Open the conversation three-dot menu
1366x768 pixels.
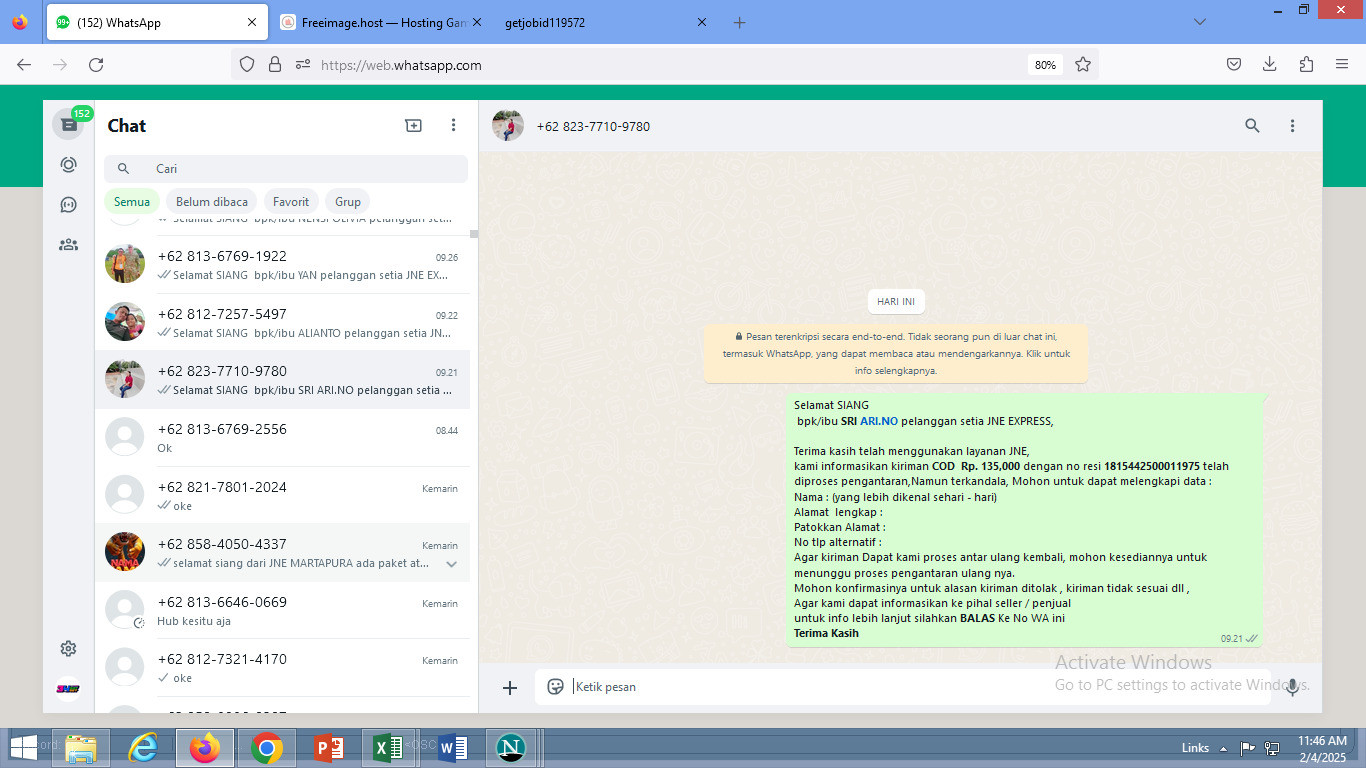(1292, 126)
